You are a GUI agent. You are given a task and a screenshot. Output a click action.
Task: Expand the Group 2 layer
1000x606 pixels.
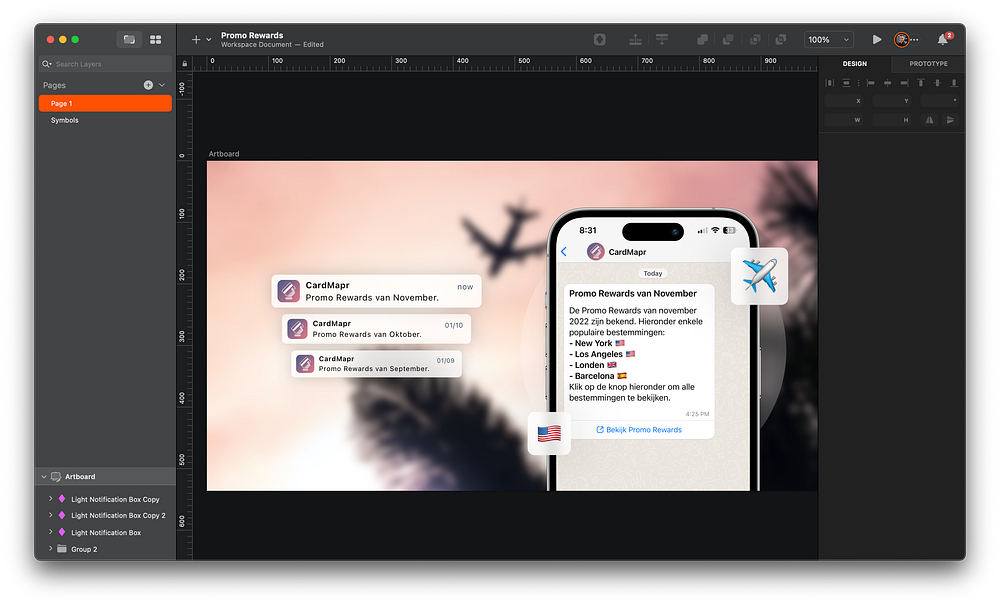50,549
